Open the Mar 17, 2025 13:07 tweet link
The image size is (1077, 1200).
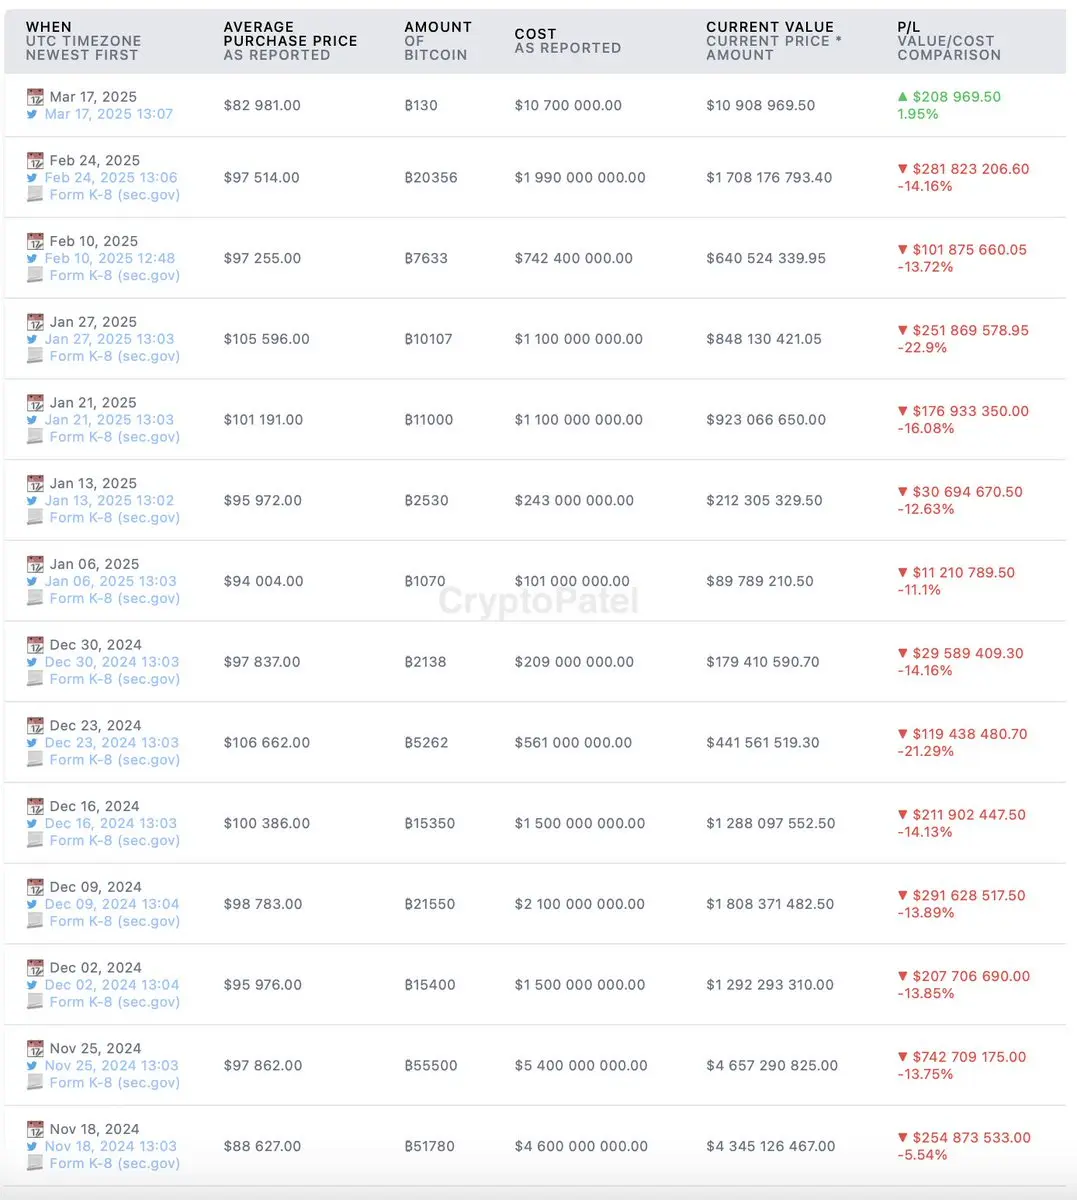[108, 114]
